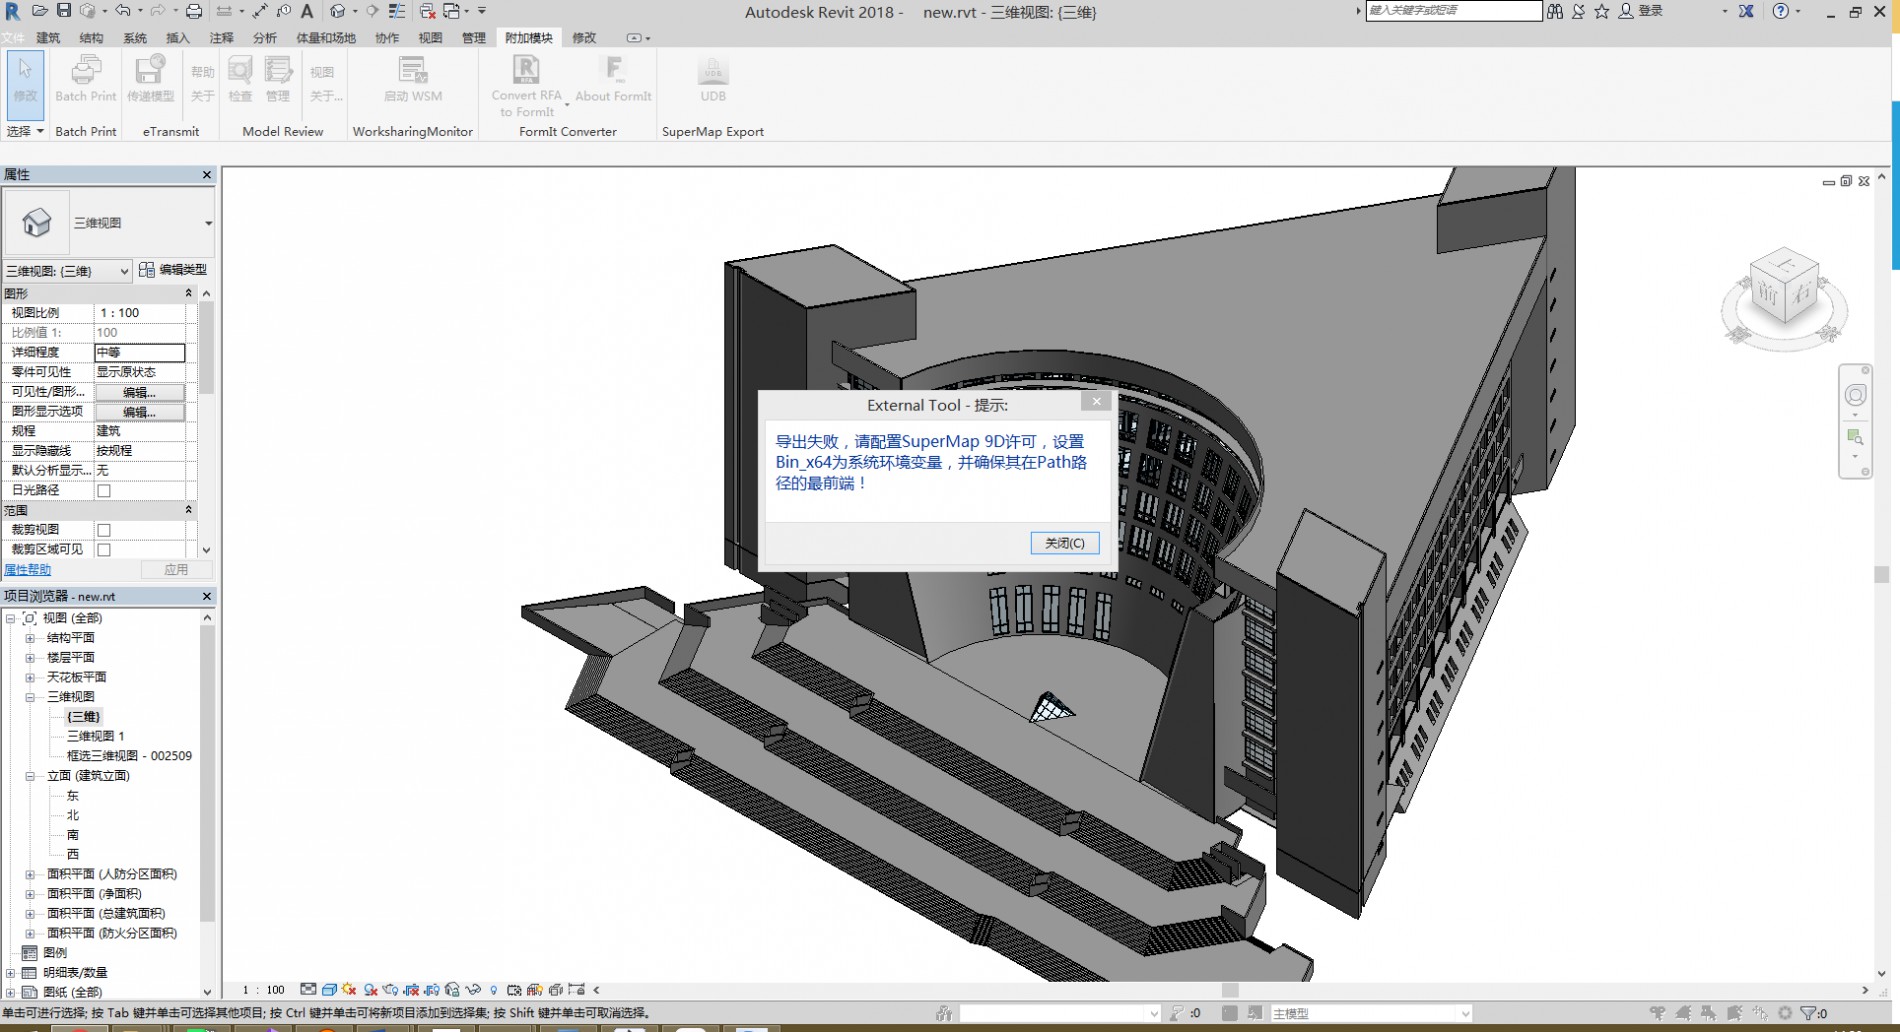Click Convert RFA to FormIt
Image resolution: width=1900 pixels, height=1032 pixels.
pos(526,86)
